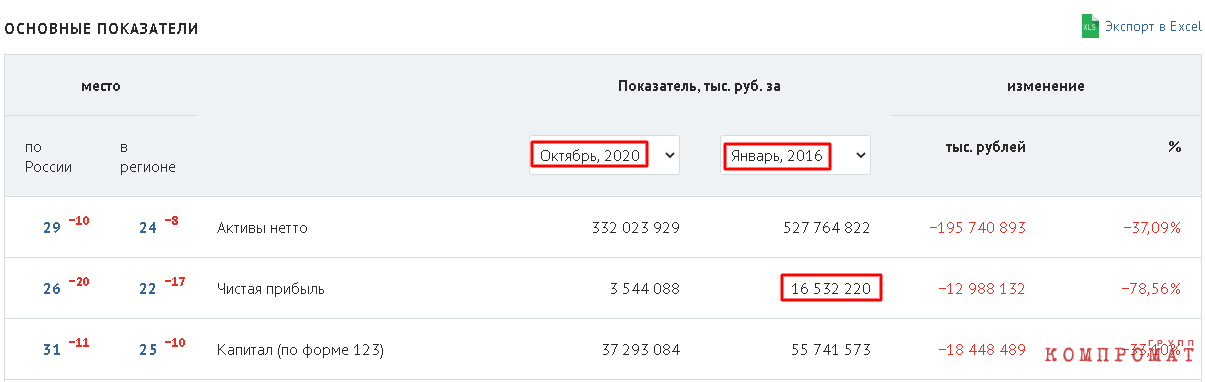Click the highlighted value 16 532 220
Screen dimensions: 1205x382
pos(831,289)
